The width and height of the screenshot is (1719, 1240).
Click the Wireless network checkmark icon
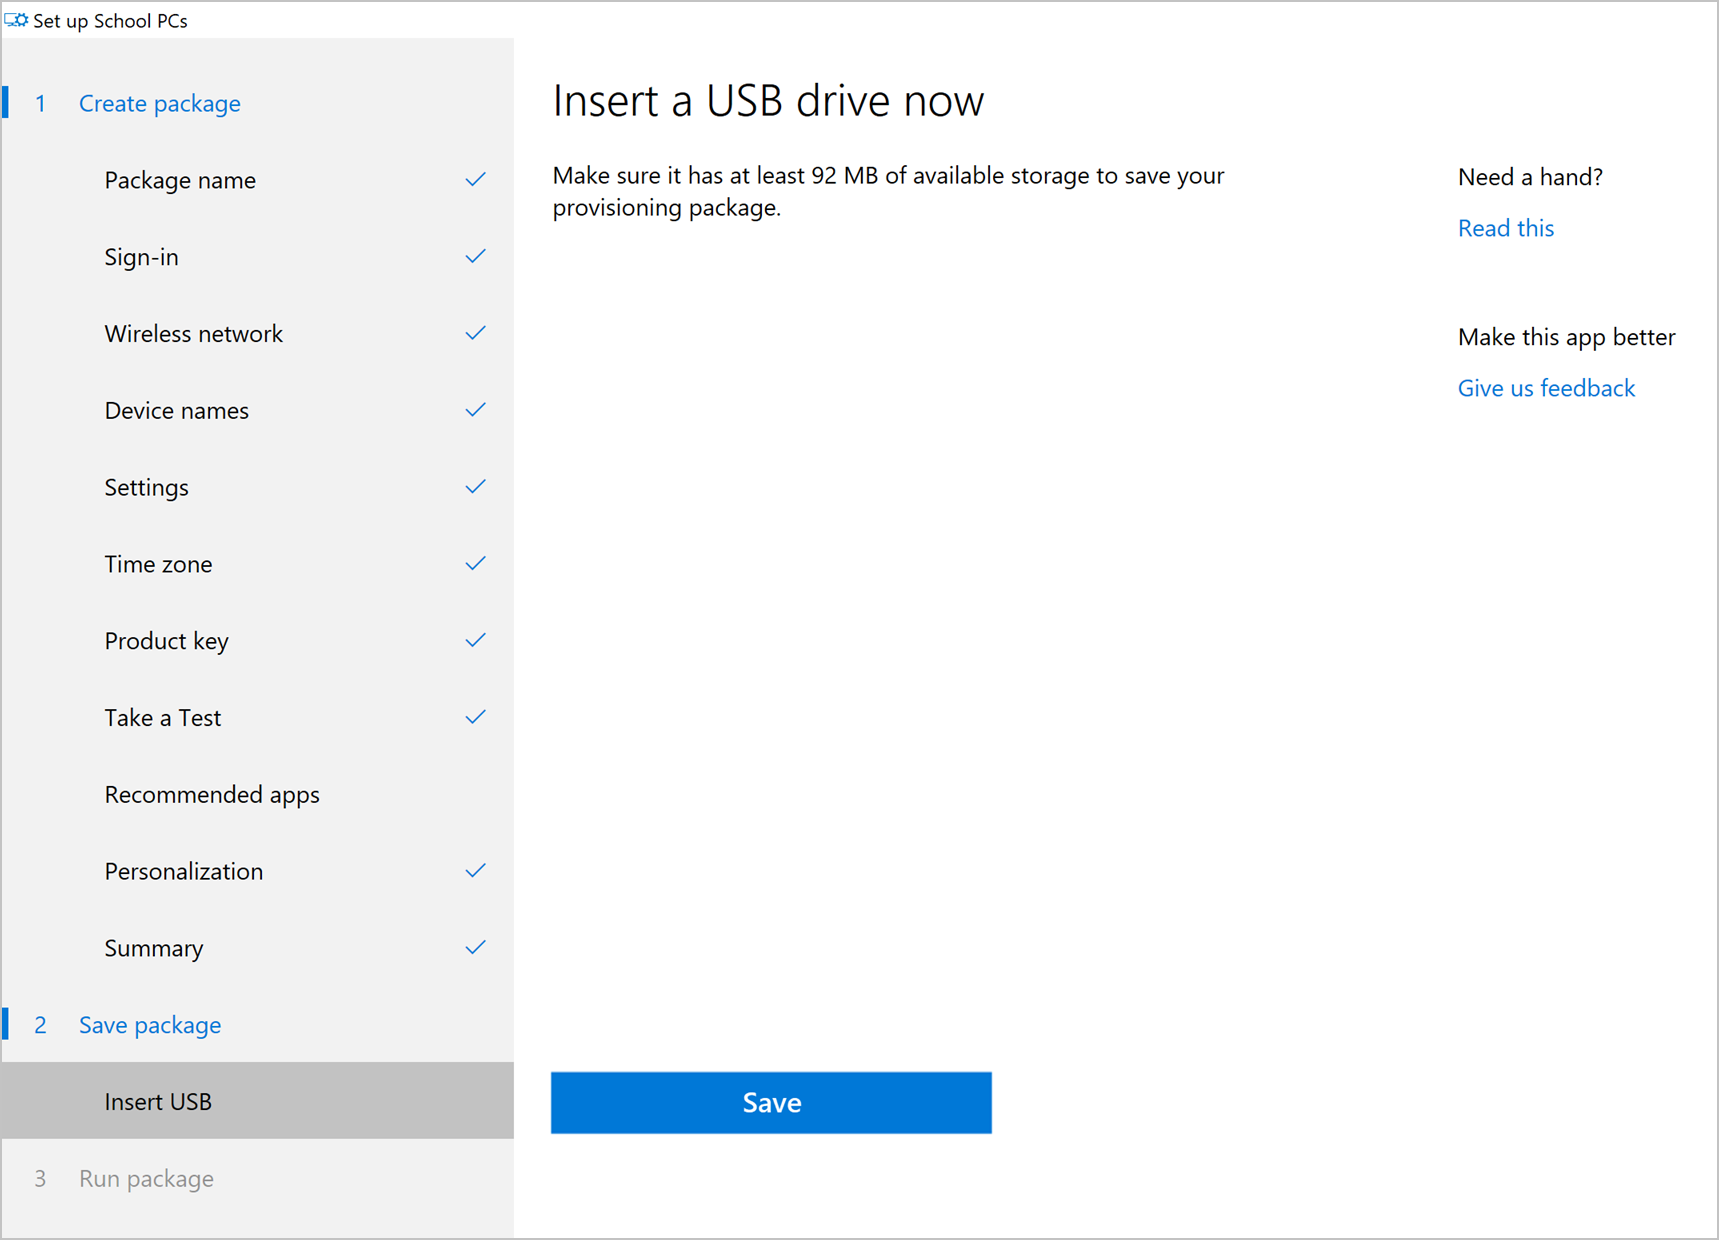(476, 333)
